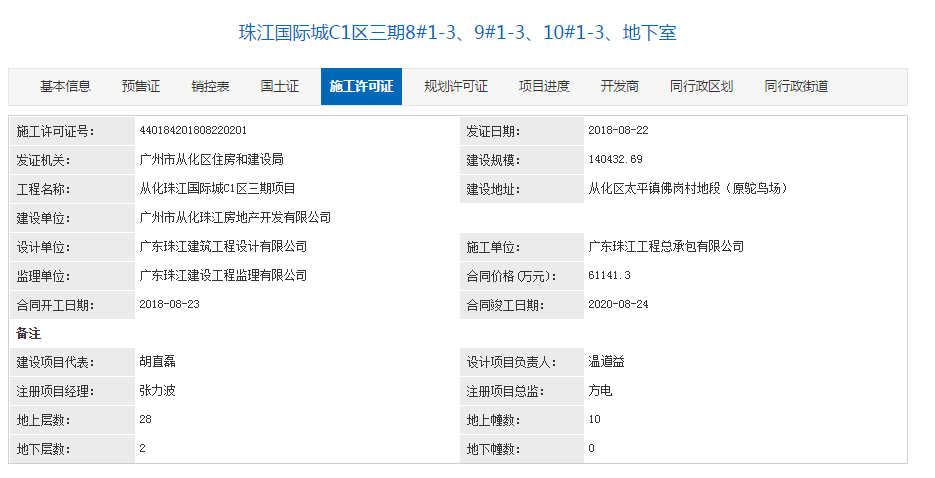This screenshot has height=478, width=935.
Task: Click contractor name 广东珠江工程总承包有限公司
Action: [666, 246]
